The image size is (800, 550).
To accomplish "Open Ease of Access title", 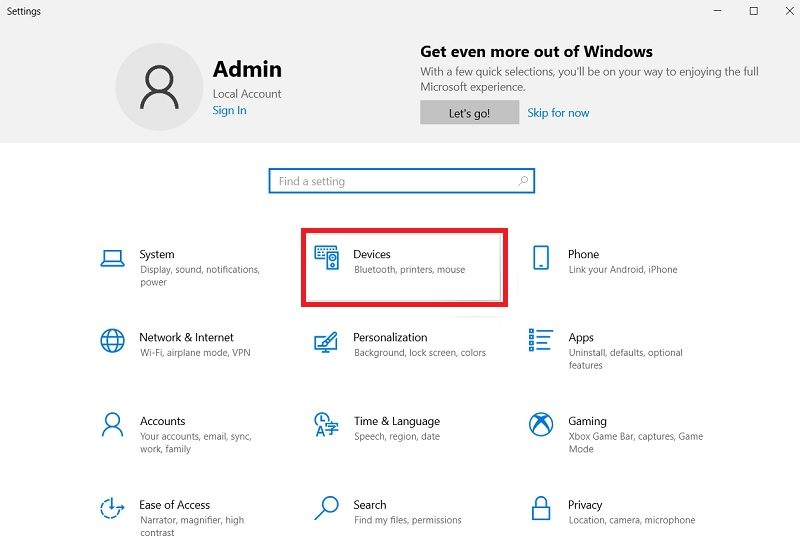I will pos(174,505).
